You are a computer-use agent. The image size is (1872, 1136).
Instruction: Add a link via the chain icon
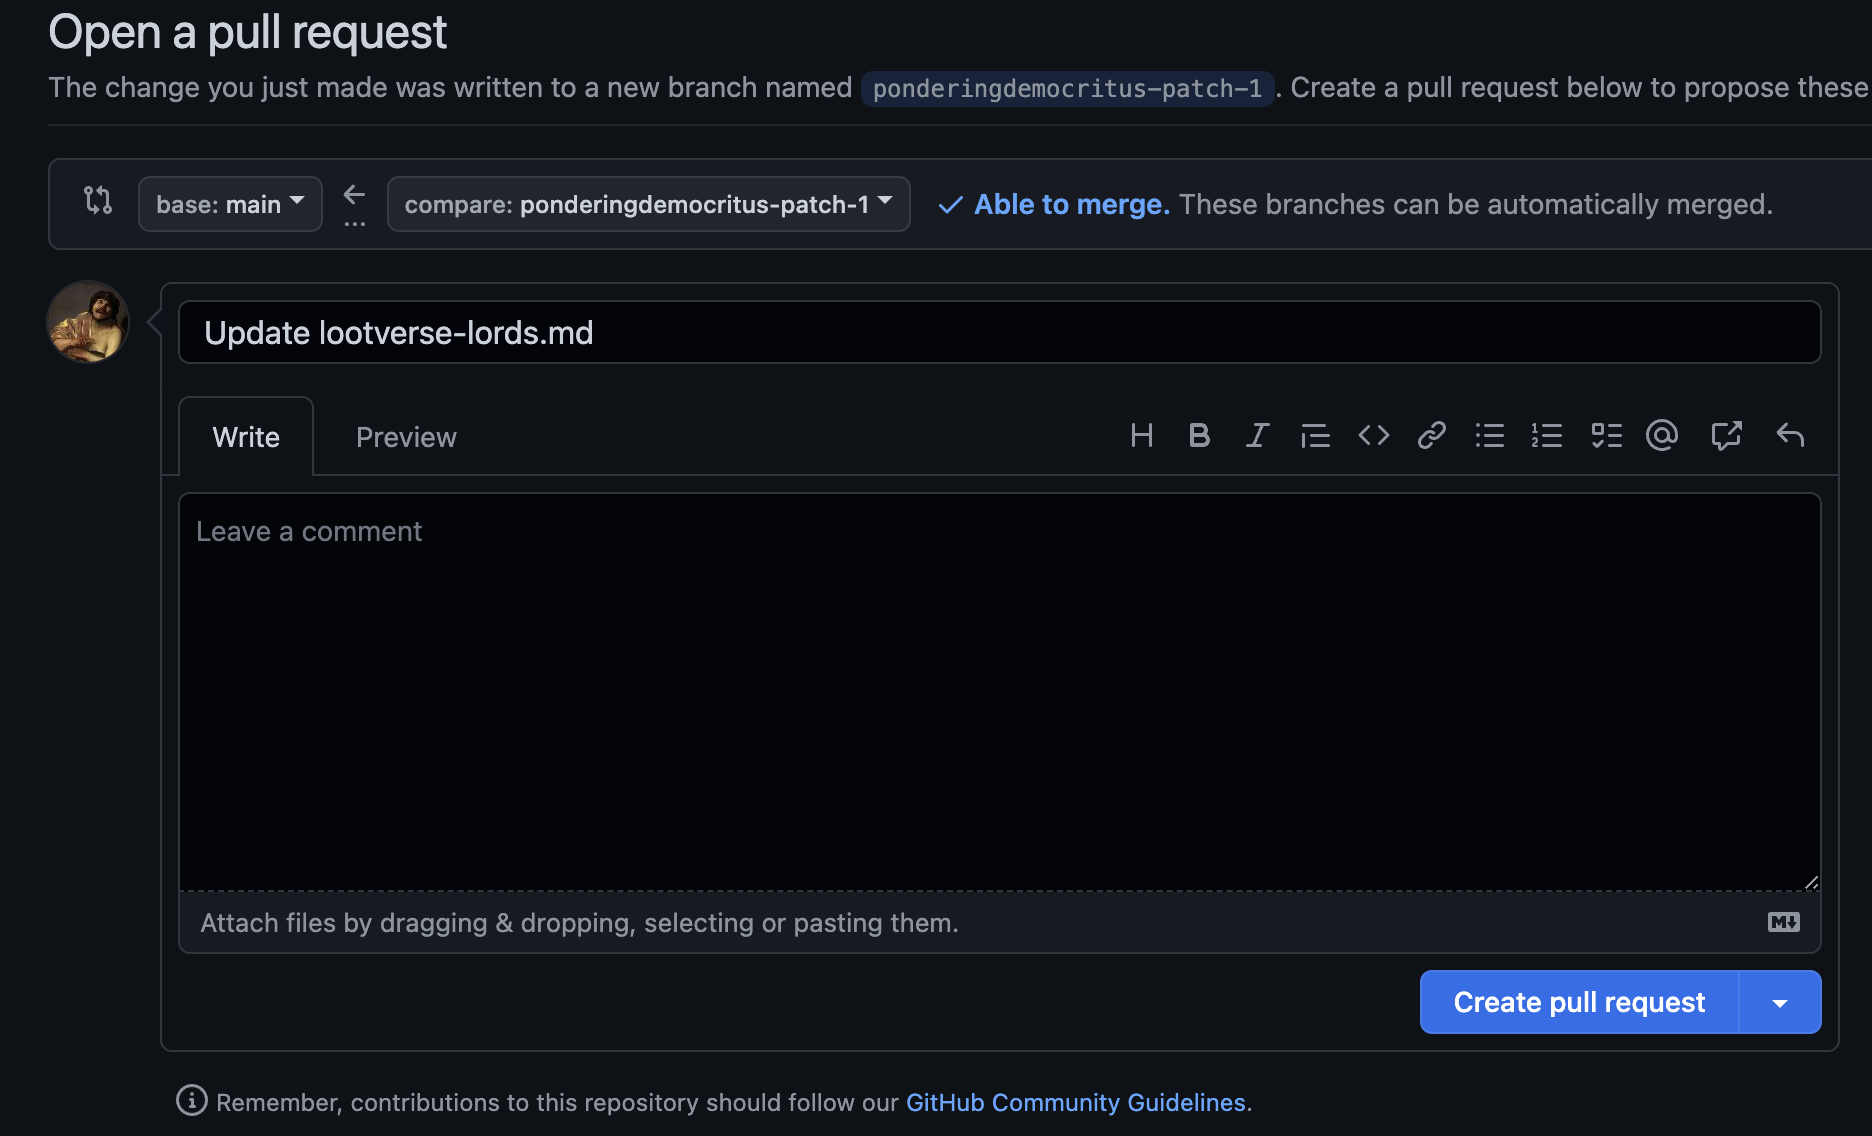(x=1432, y=435)
